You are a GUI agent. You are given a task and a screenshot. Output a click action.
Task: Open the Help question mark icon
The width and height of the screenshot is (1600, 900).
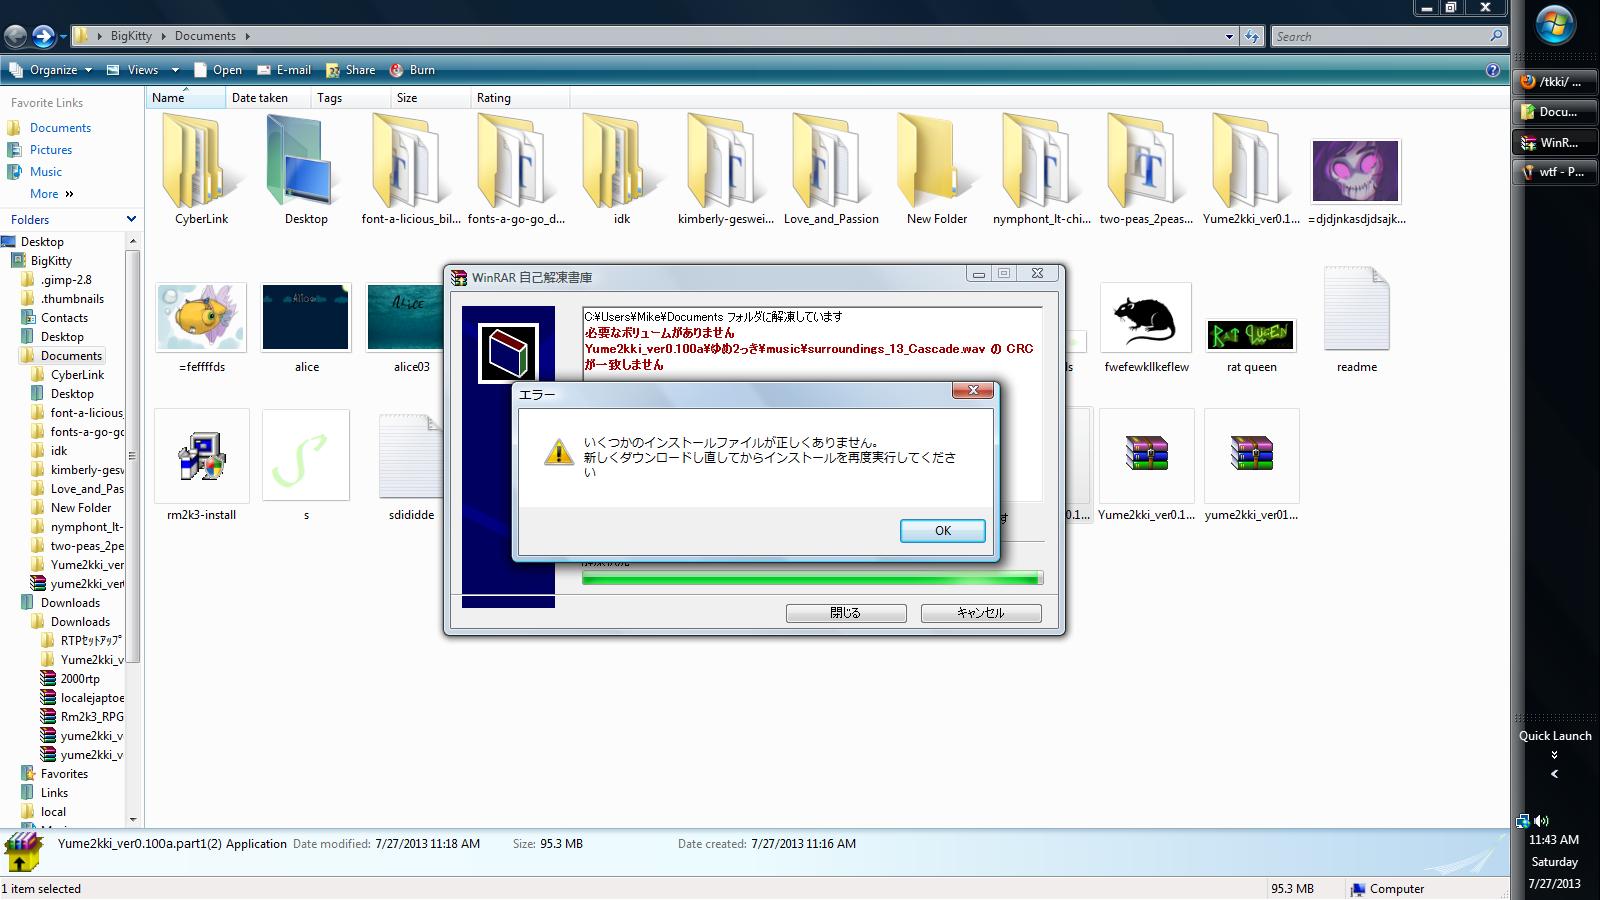(x=1493, y=70)
